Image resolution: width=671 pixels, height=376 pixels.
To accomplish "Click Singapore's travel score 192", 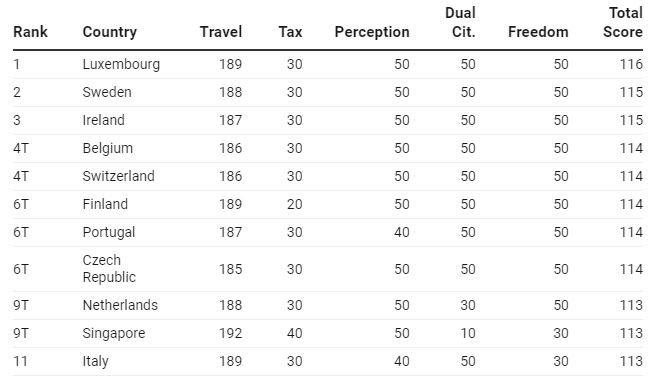I will point(231,333).
